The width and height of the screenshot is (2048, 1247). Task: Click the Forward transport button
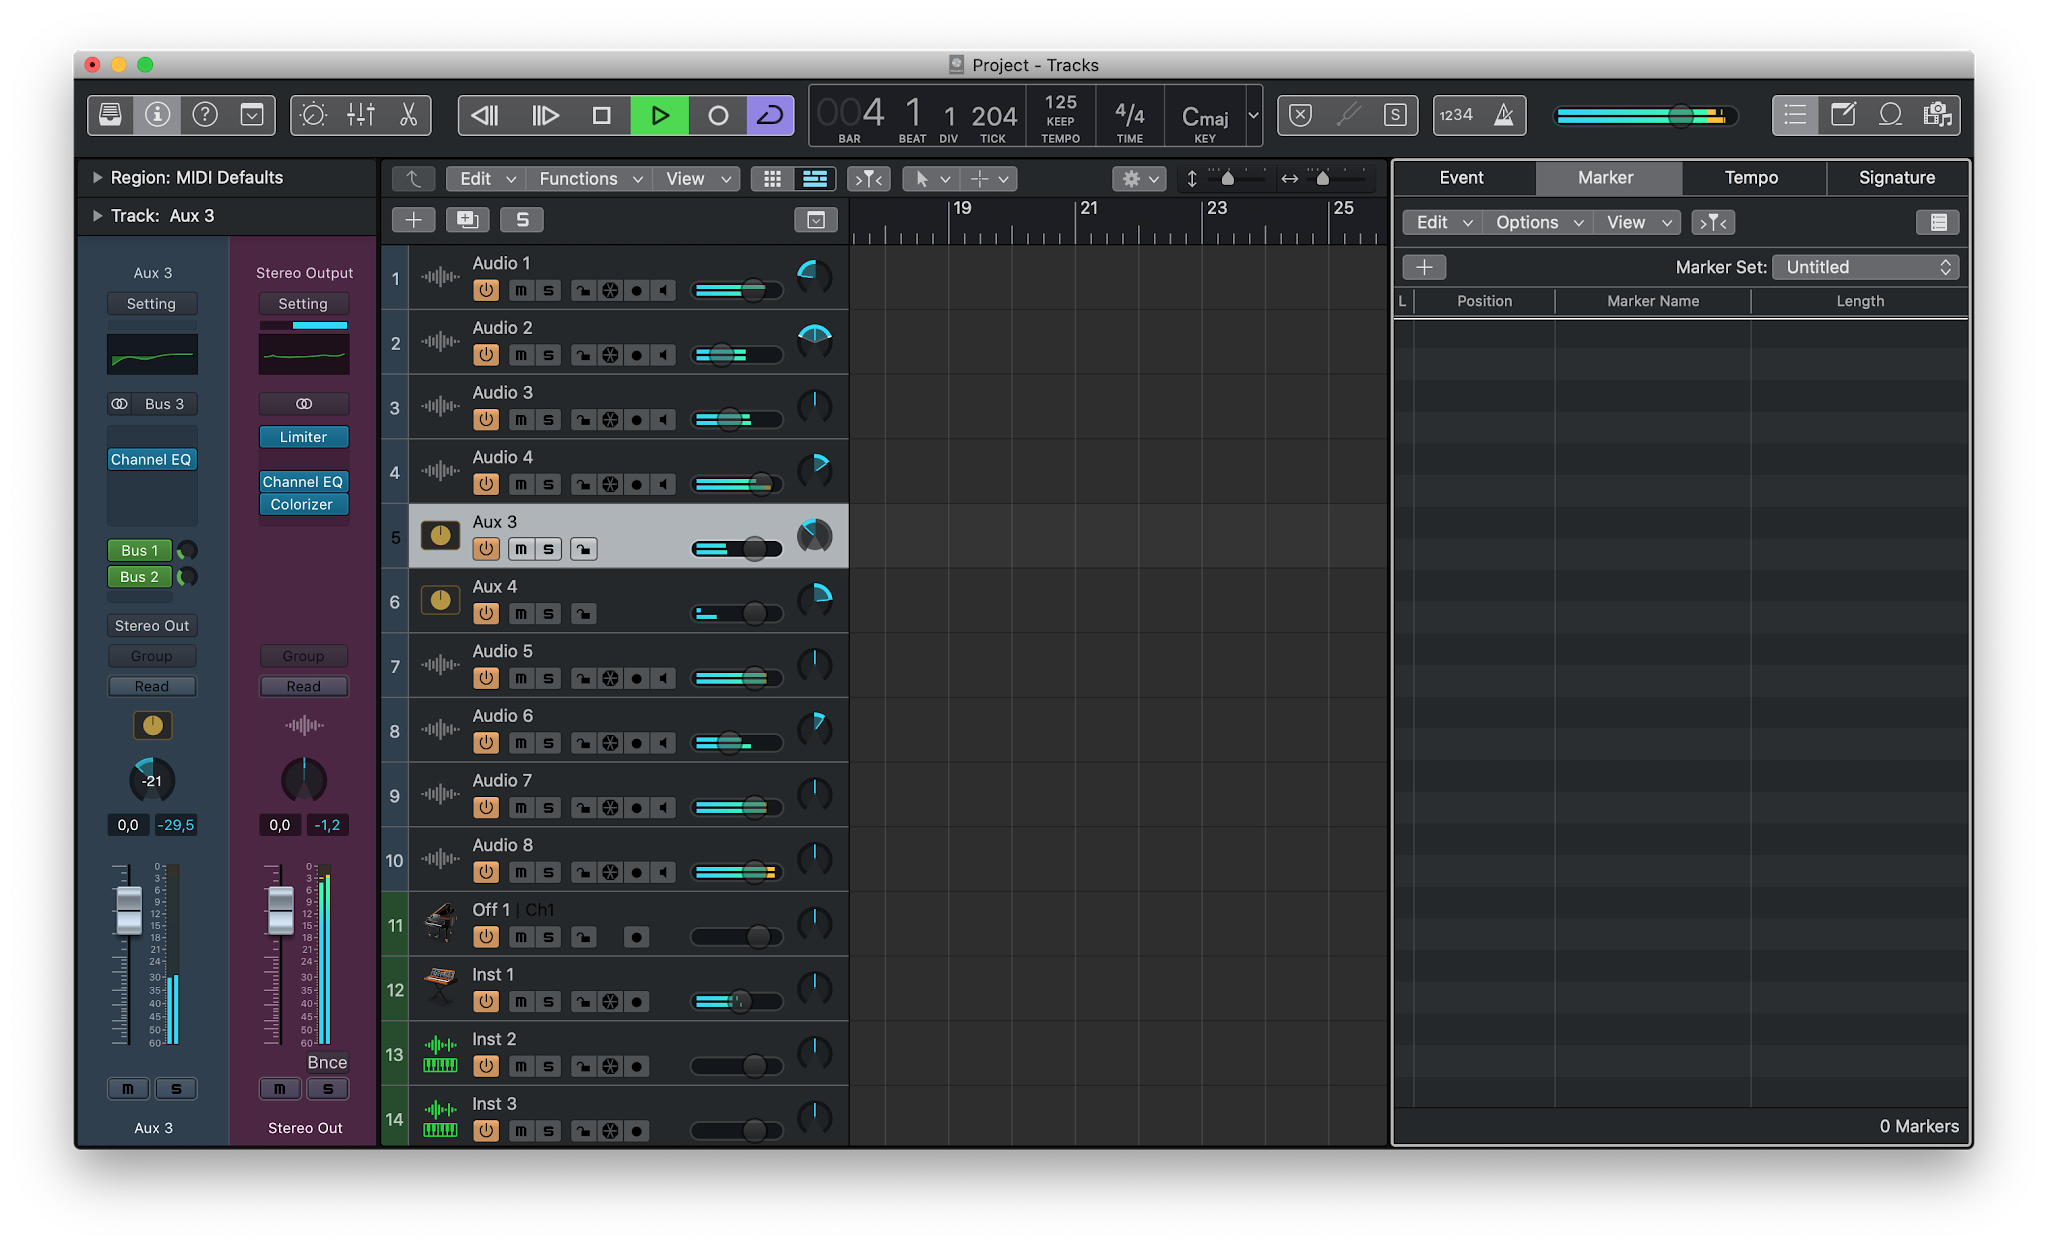544,115
